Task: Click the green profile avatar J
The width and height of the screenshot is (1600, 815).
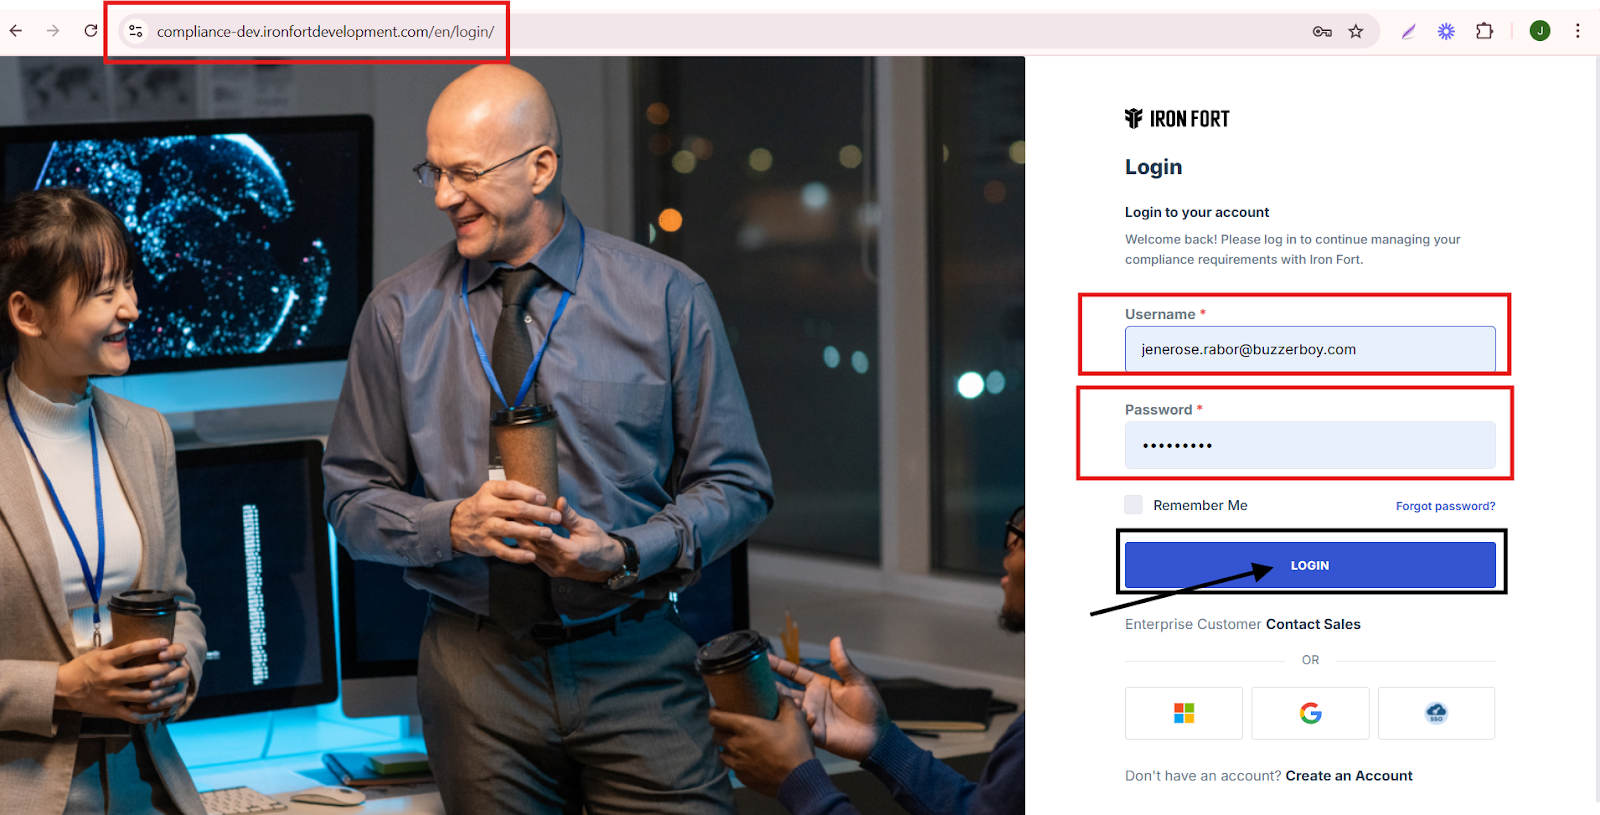Action: (1540, 31)
